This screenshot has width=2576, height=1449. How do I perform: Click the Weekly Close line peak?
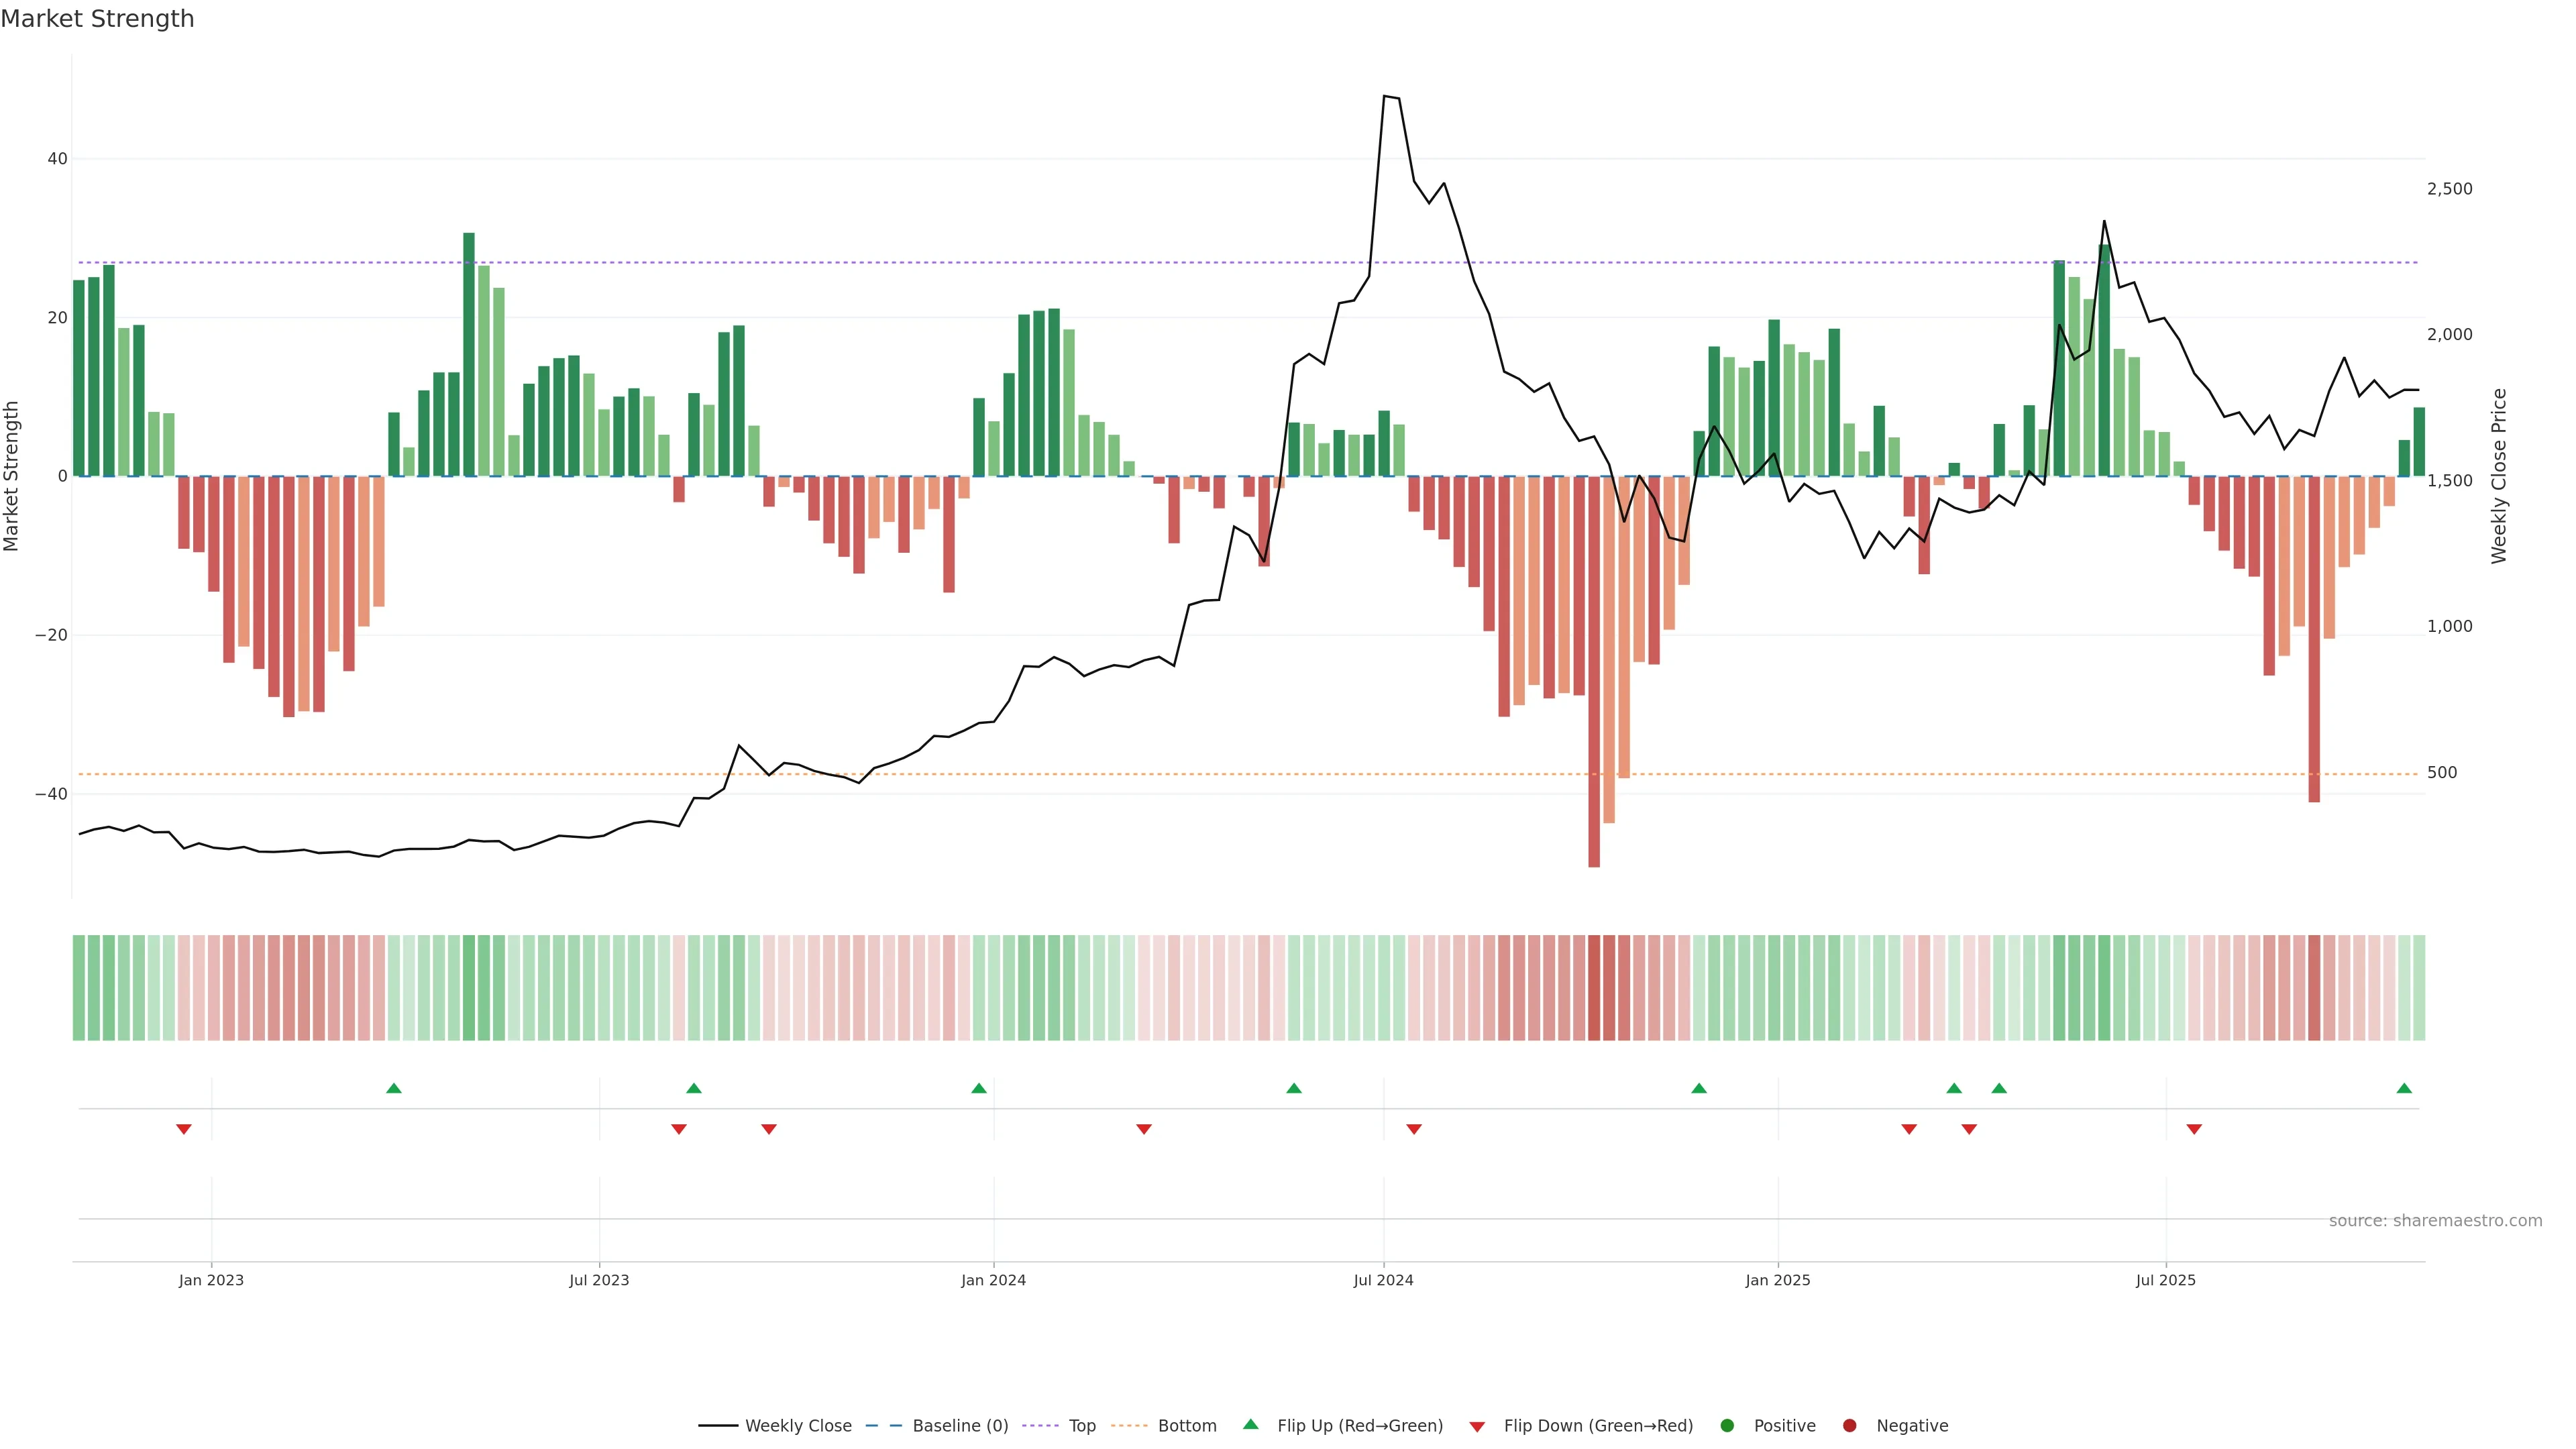coord(1385,96)
